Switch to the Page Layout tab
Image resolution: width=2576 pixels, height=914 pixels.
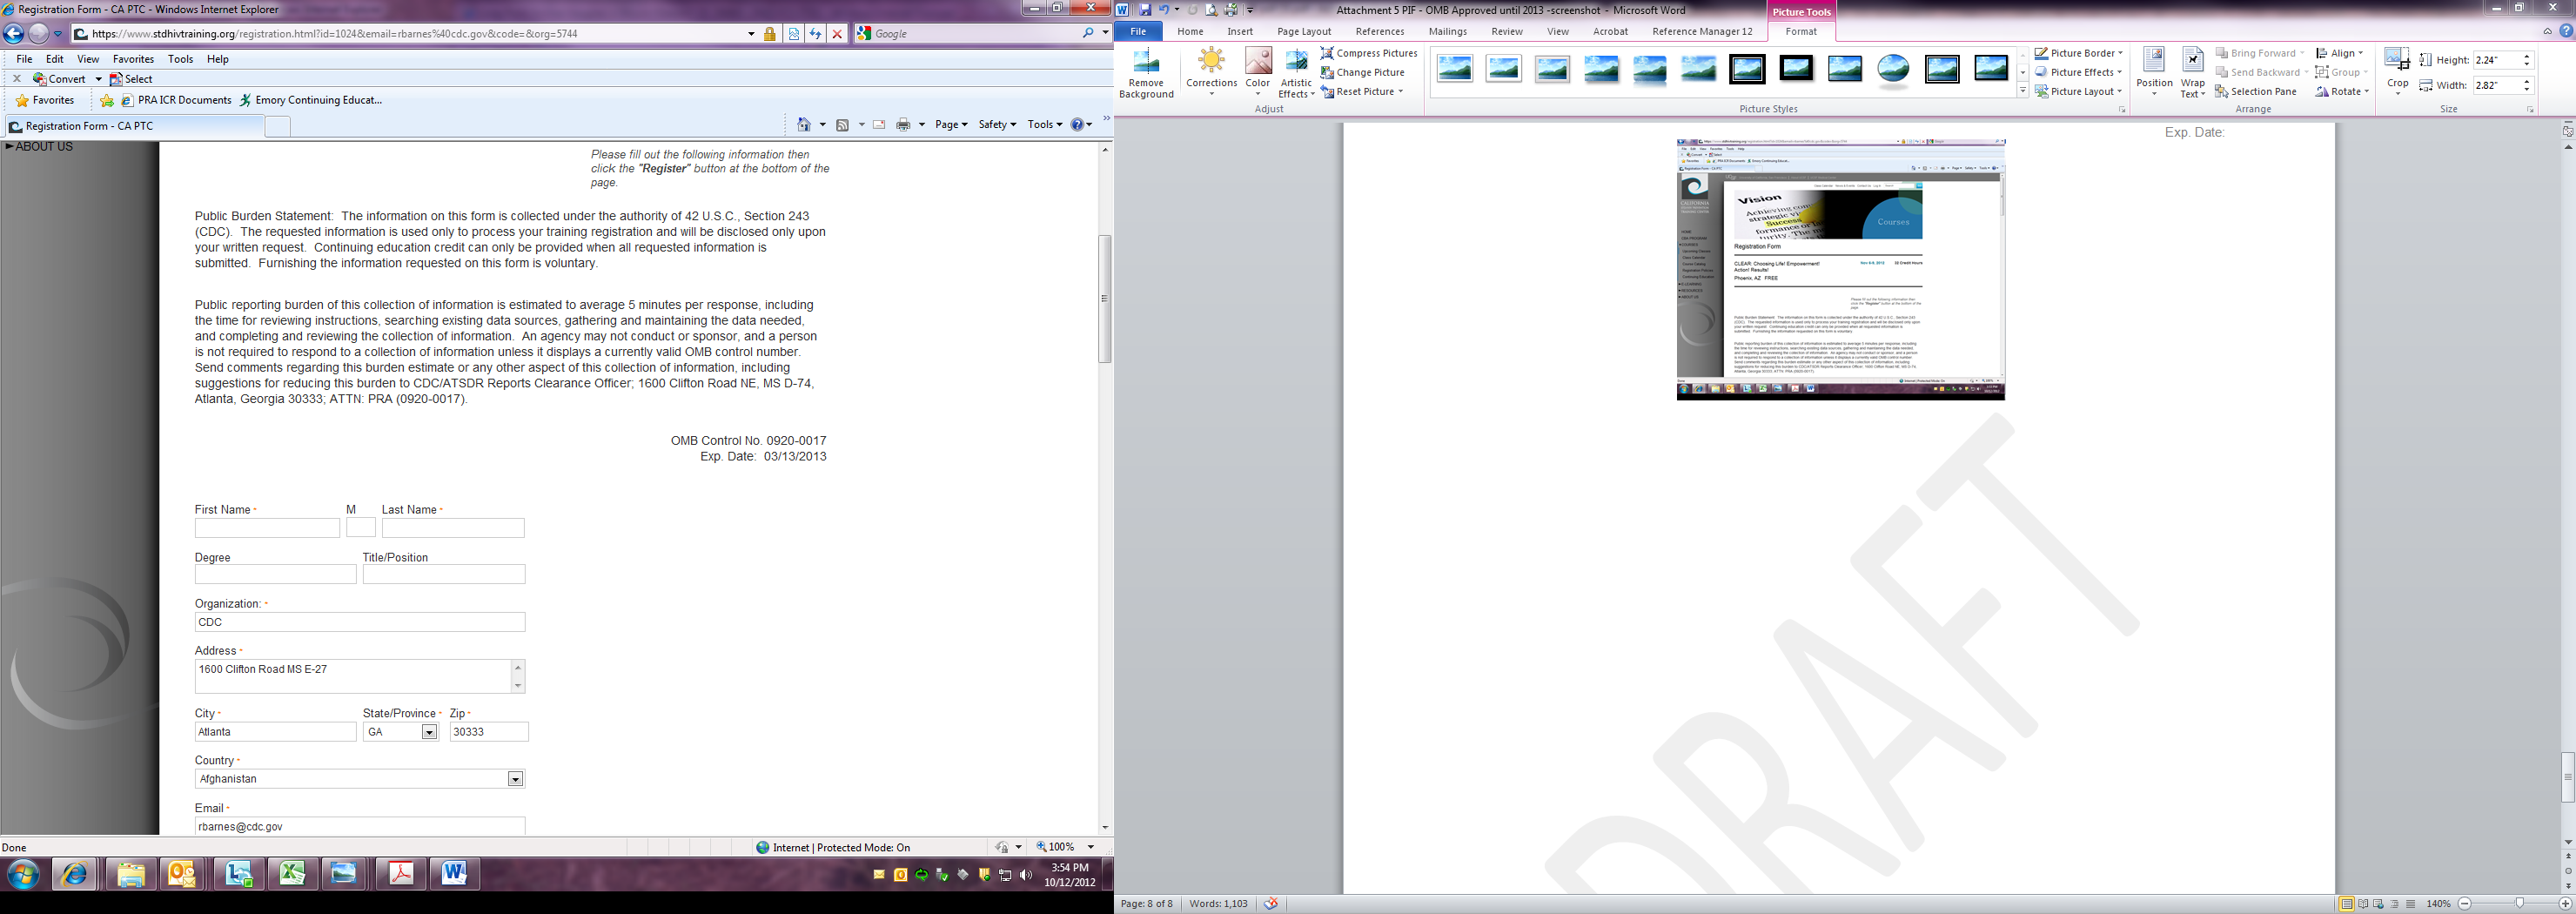click(x=1303, y=31)
